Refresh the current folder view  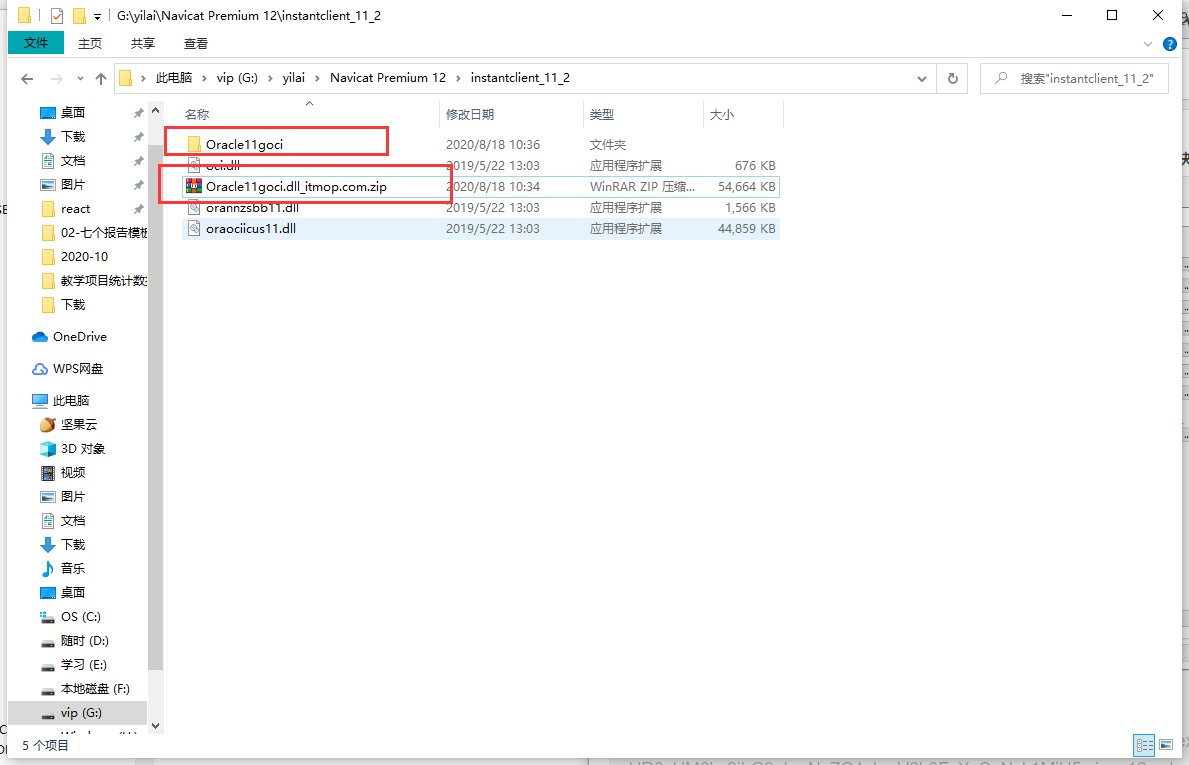tap(952, 79)
